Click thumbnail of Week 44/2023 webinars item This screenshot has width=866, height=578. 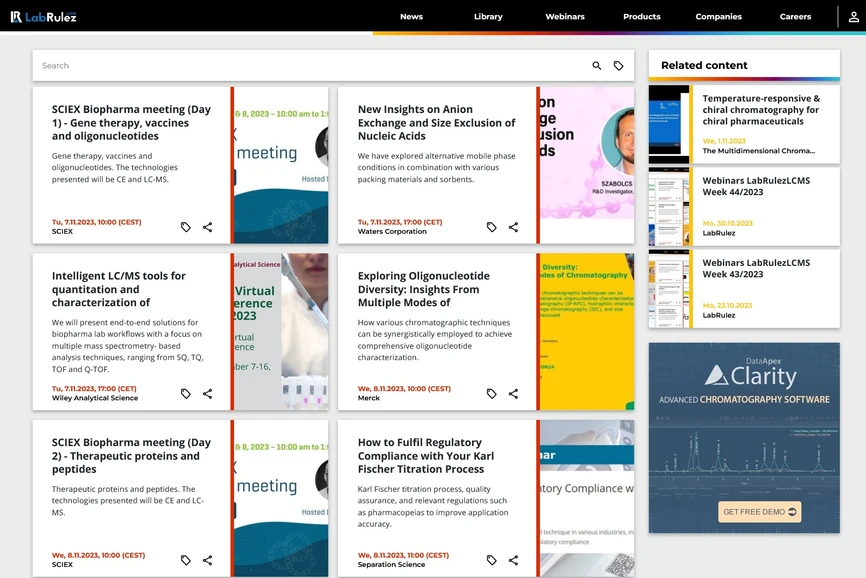(669, 206)
